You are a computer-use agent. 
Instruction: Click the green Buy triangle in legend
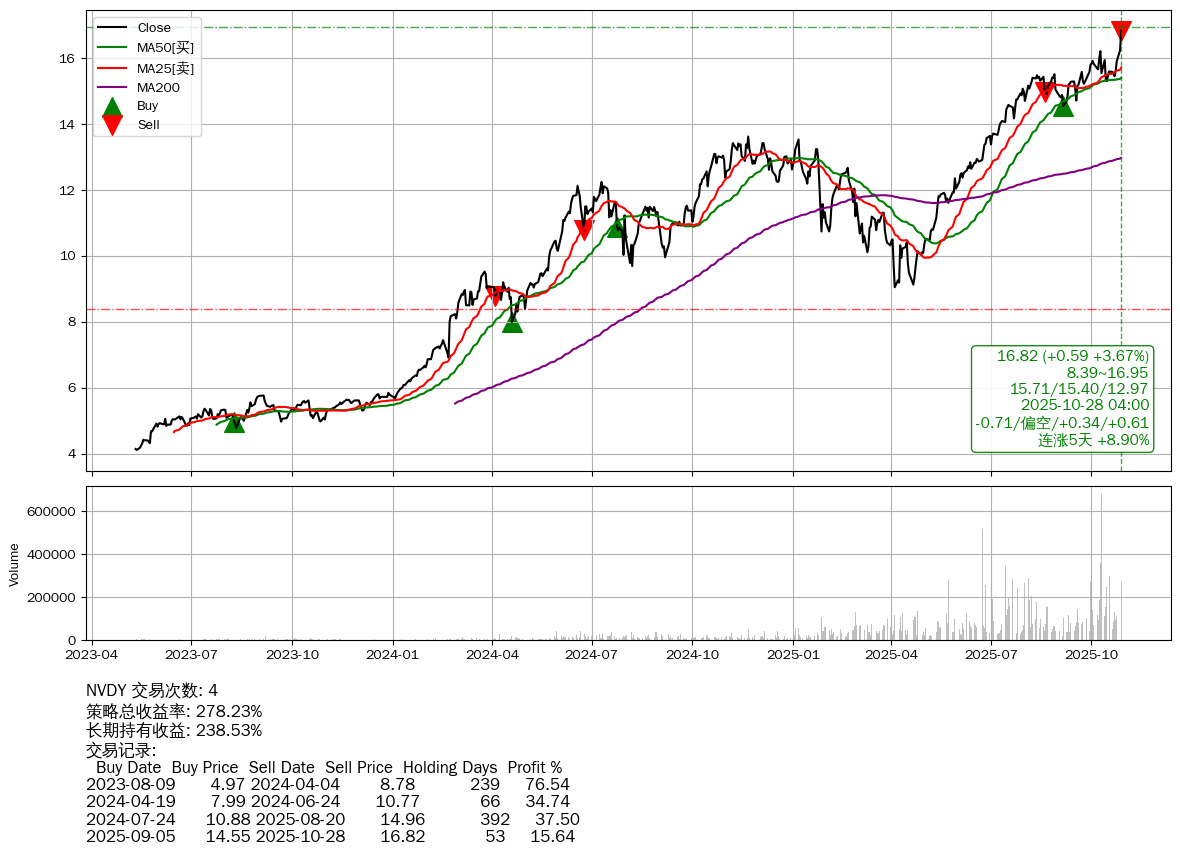point(113,106)
